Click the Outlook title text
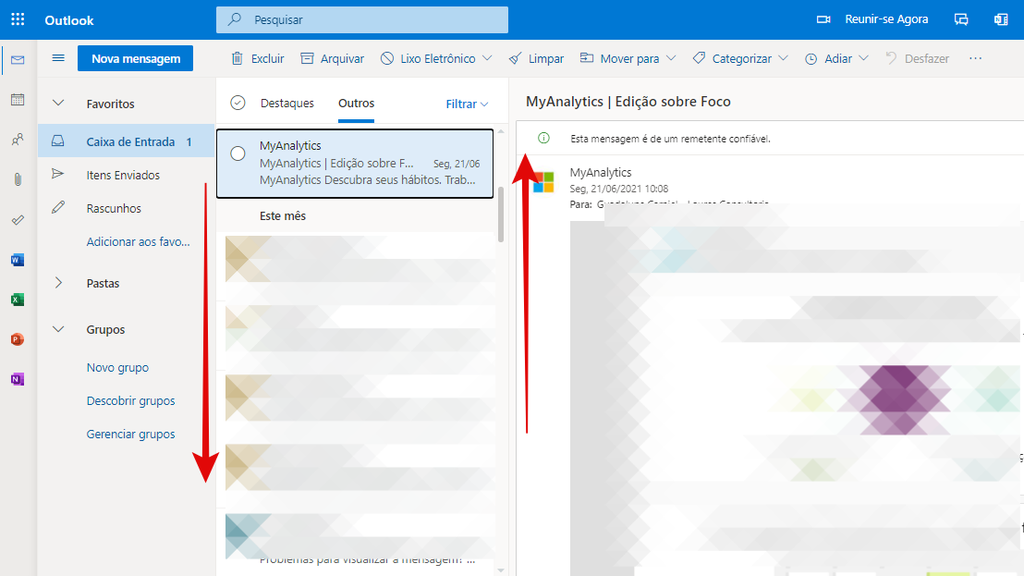 pyautogui.click(x=69, y=20)
